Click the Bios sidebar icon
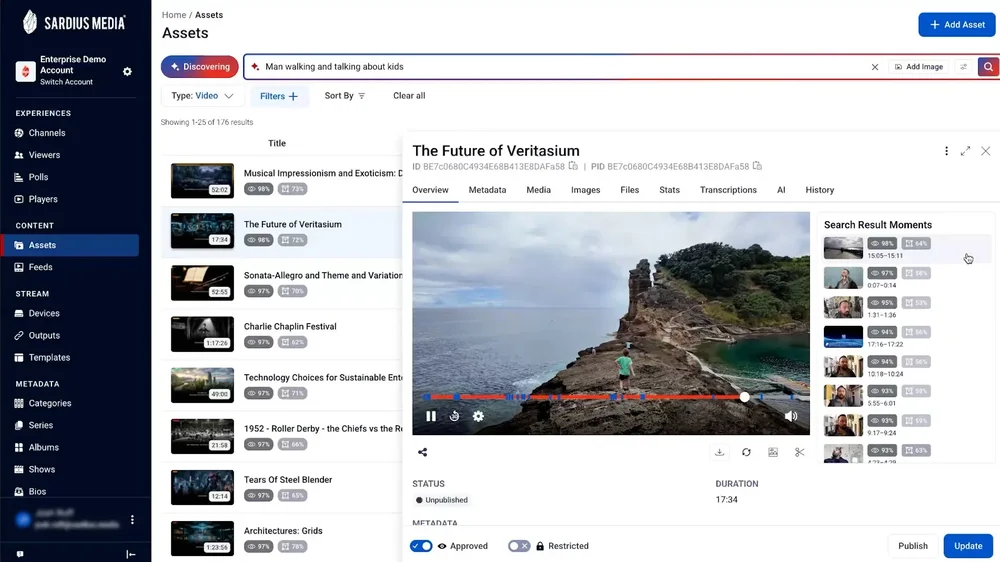Viewport: 1000px width, 562px height. [x=19, y=491]
